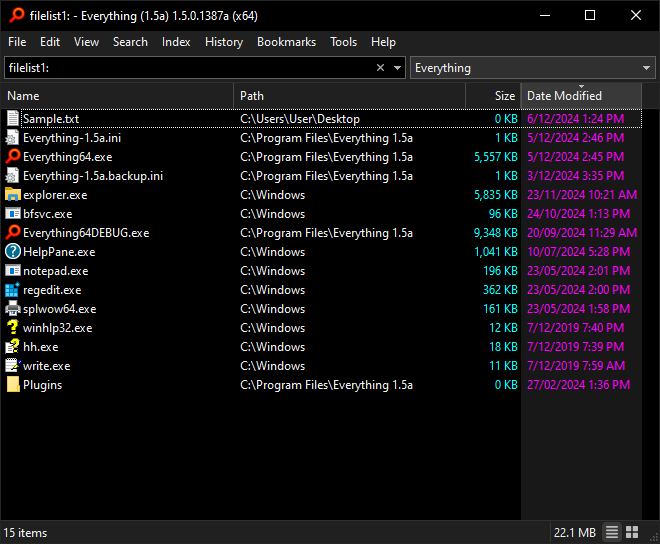Click the Plugins folder icon
The height and width of the screenshot is (544, 660).
(13, 385)
